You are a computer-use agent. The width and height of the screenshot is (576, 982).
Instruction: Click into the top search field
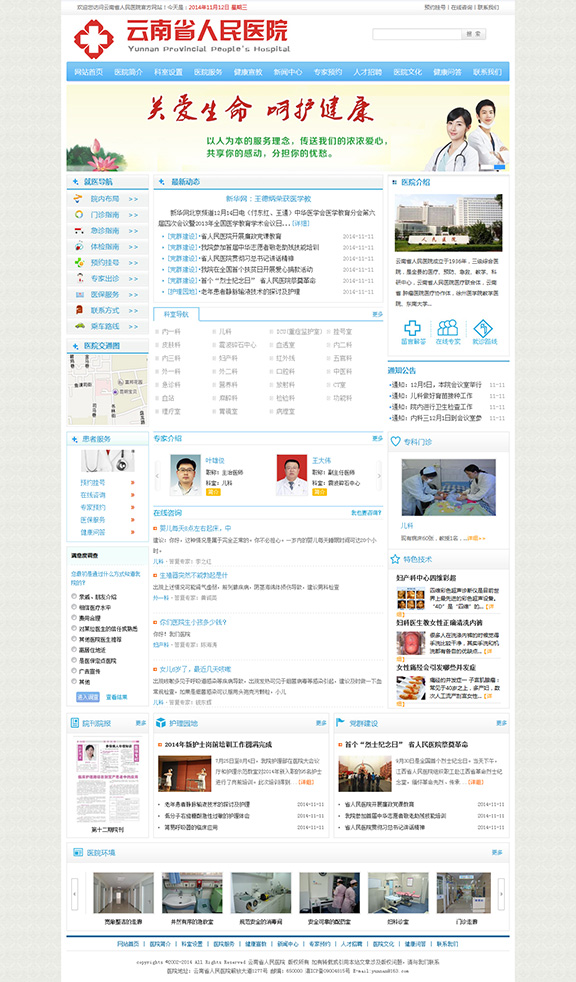(417, 34)
